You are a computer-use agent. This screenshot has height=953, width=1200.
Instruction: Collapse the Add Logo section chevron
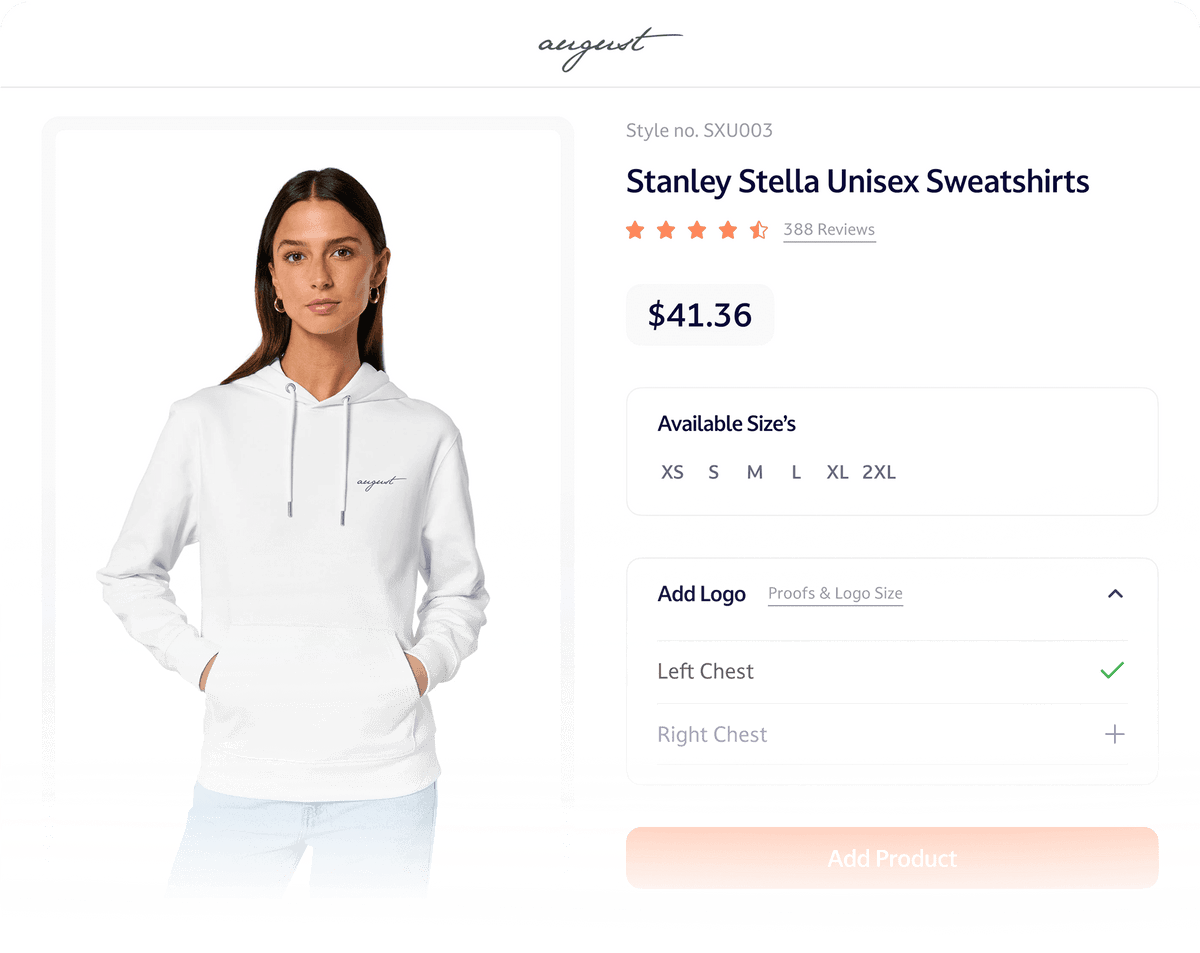click(x=1115, y=594)
